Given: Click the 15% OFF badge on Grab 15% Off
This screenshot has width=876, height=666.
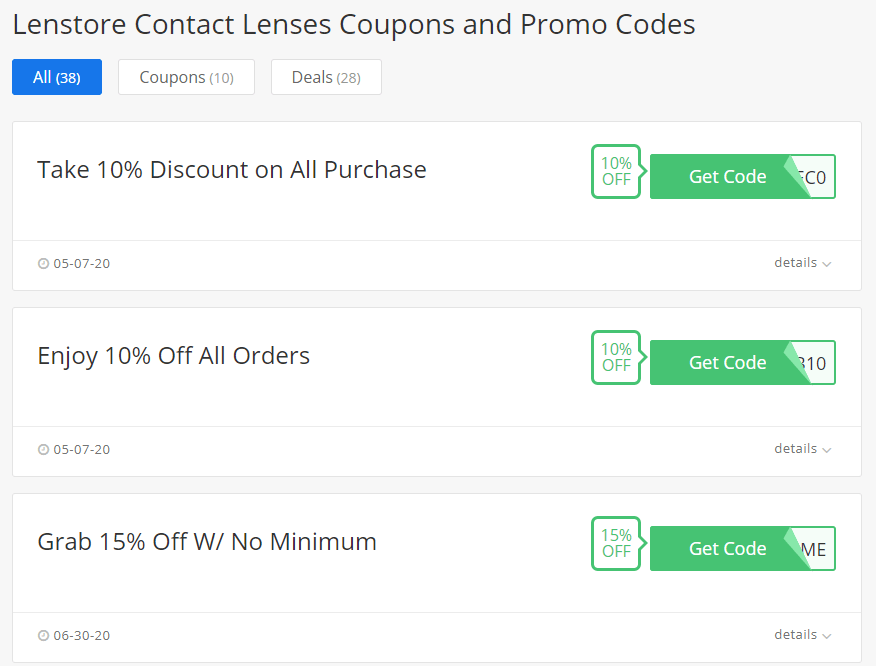Looking at the screenshot, I should pos(616,544).
